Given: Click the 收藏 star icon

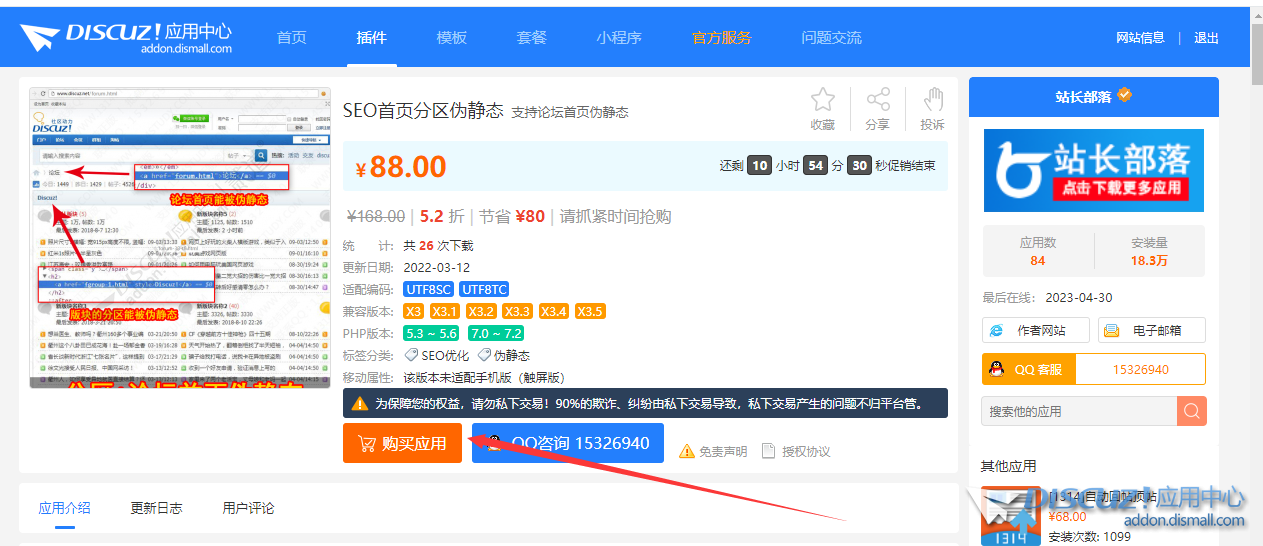Looking at the screenshot, I should [823, 100].
